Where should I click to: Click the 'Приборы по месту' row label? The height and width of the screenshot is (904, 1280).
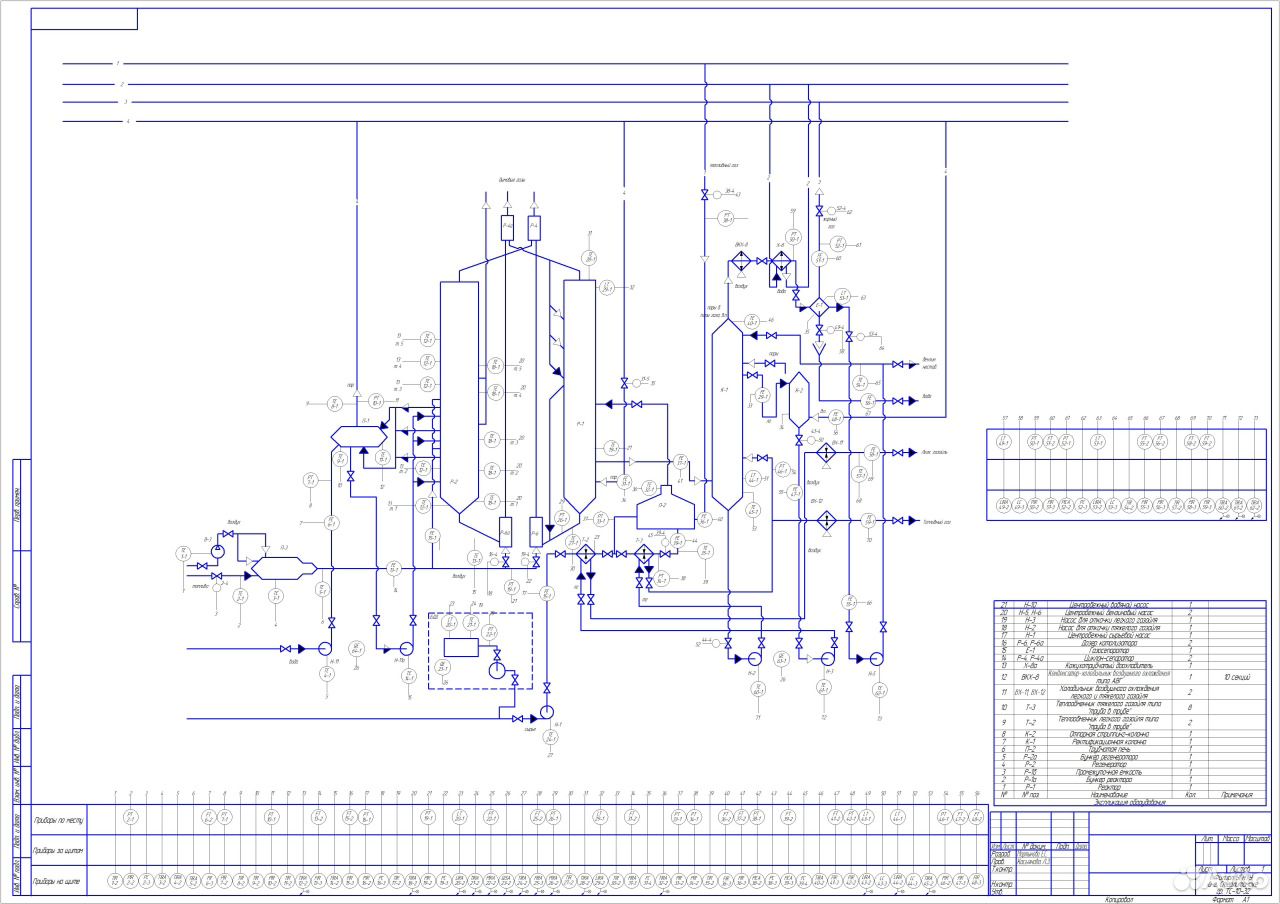click(x=58, y=818)
